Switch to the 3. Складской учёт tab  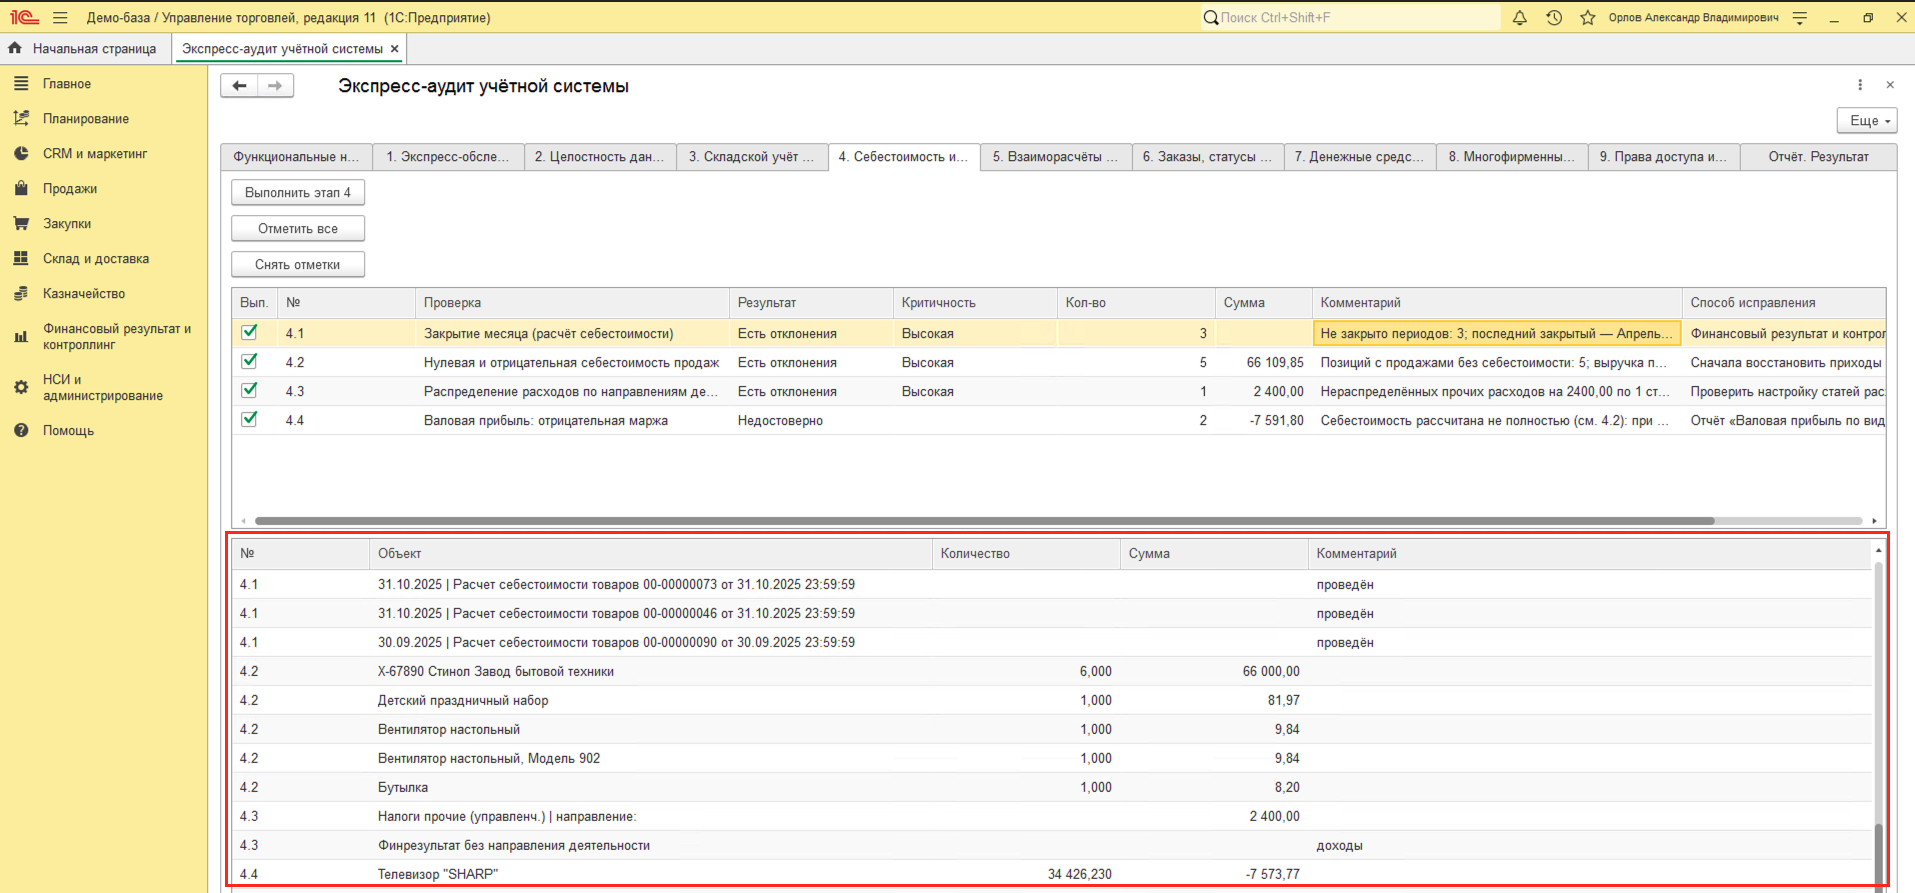point(752,157)
